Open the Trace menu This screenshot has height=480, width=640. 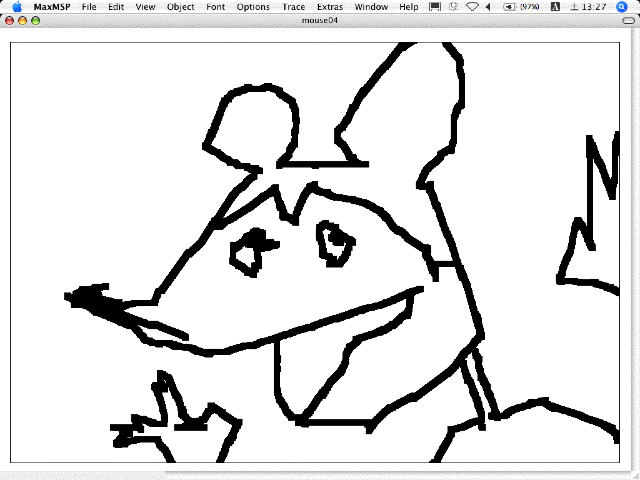[293, 7]
